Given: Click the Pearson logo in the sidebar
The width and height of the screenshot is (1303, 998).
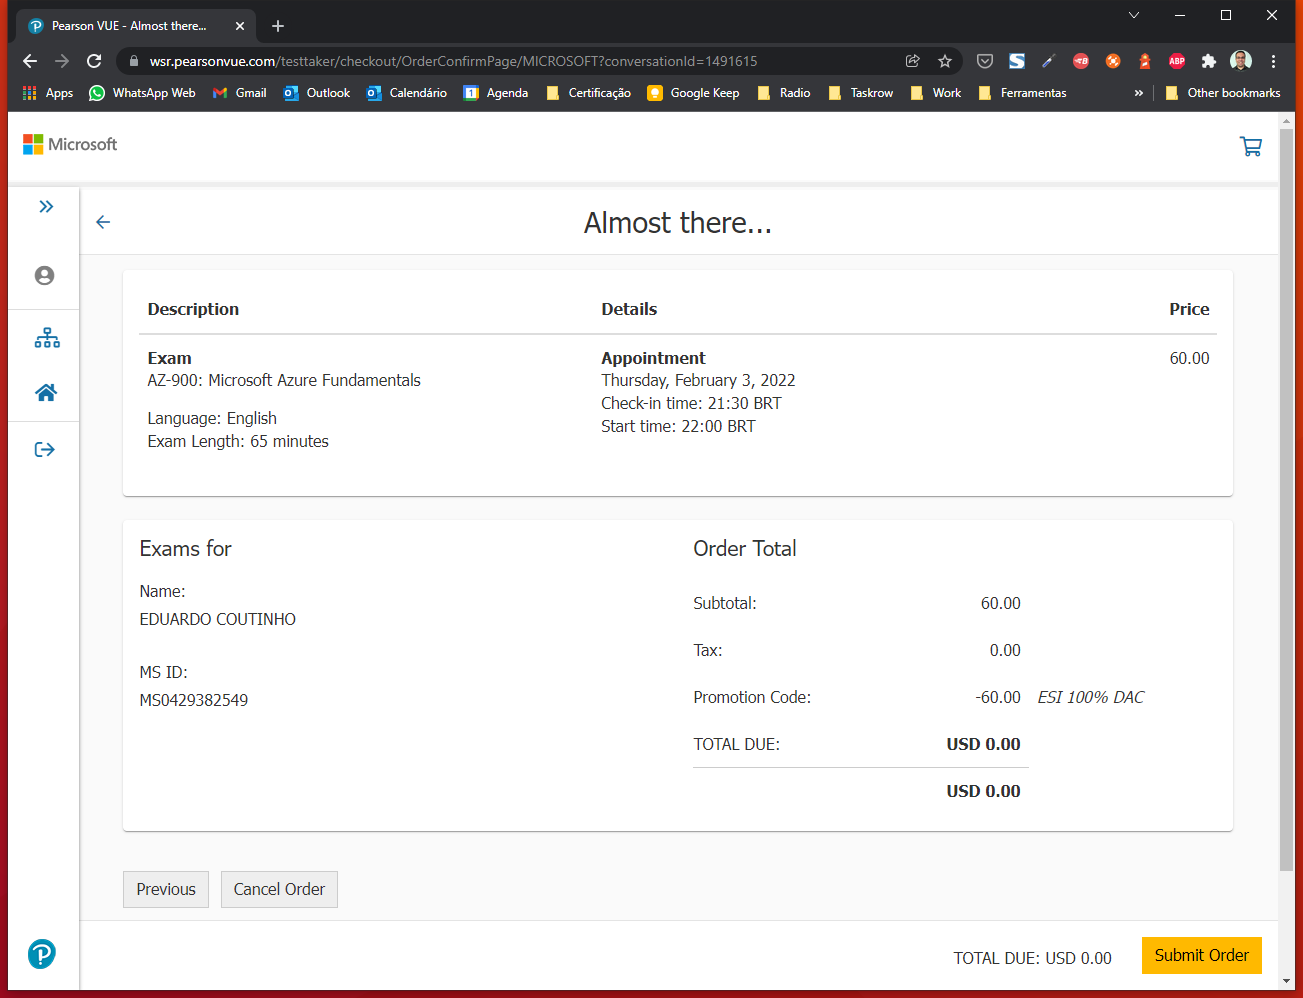Looking at the screenshot, I should [x=42, y=954].
